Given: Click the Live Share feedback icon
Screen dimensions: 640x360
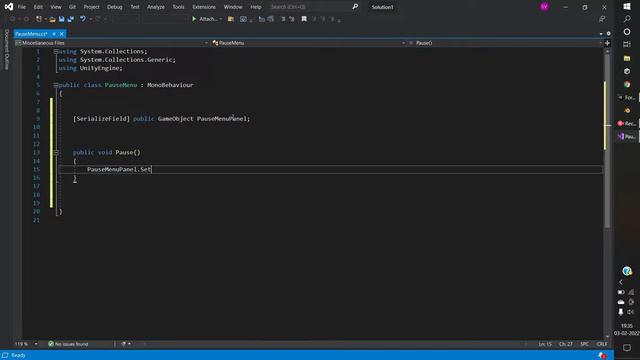Looking at the screenshot, I should tap(602, 19).
